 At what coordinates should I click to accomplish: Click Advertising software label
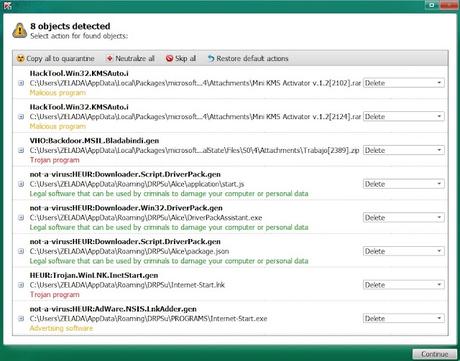tap(61, 328)
